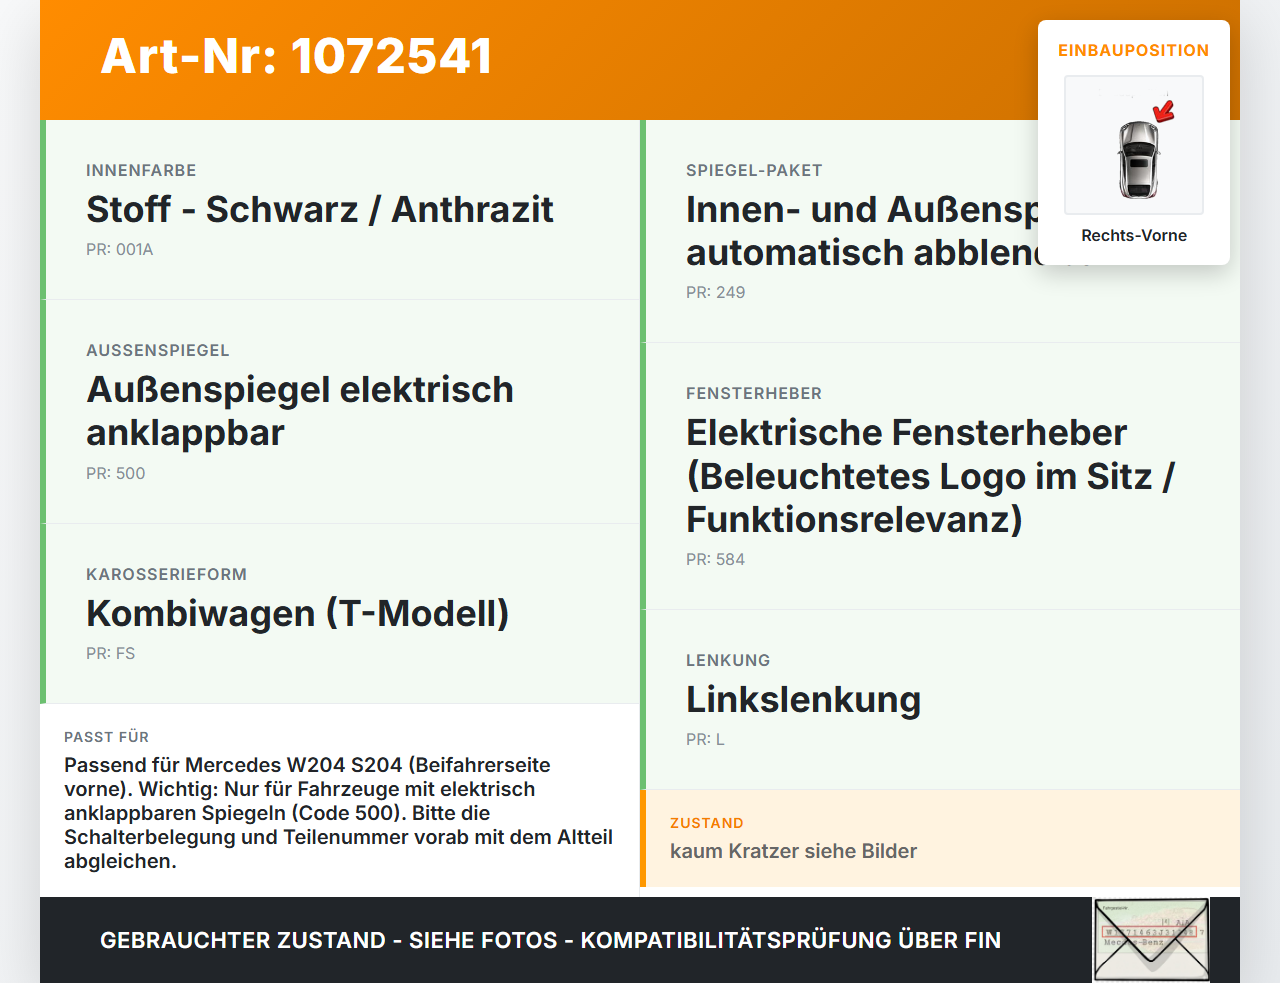Screen dimensions: 1280x983
Task: Click the AUSSENSPIEGEL label
Action: [158, 350]
